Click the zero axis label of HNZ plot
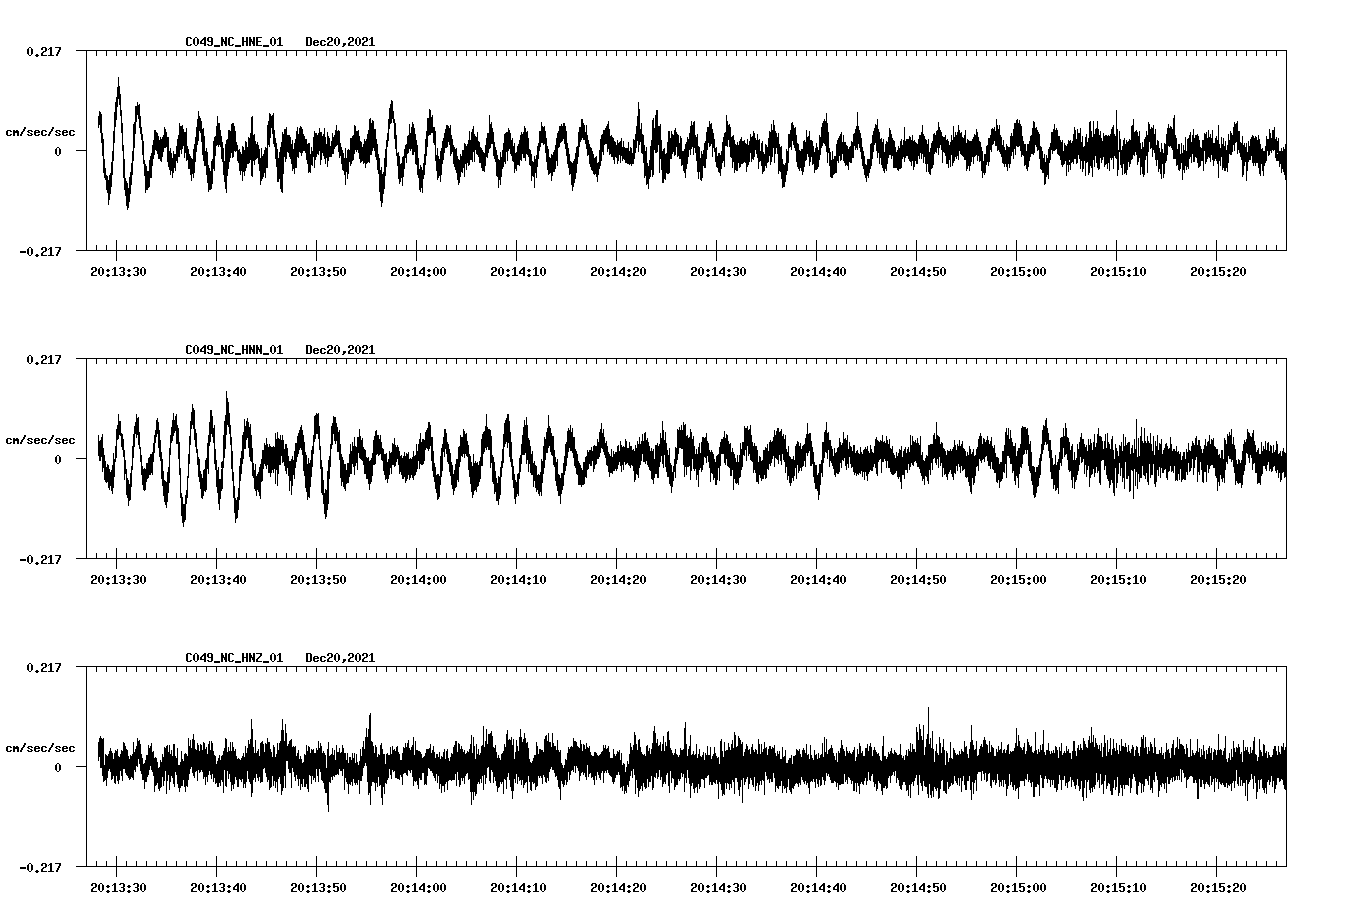The image size is (1358, 924). point(58,767)
